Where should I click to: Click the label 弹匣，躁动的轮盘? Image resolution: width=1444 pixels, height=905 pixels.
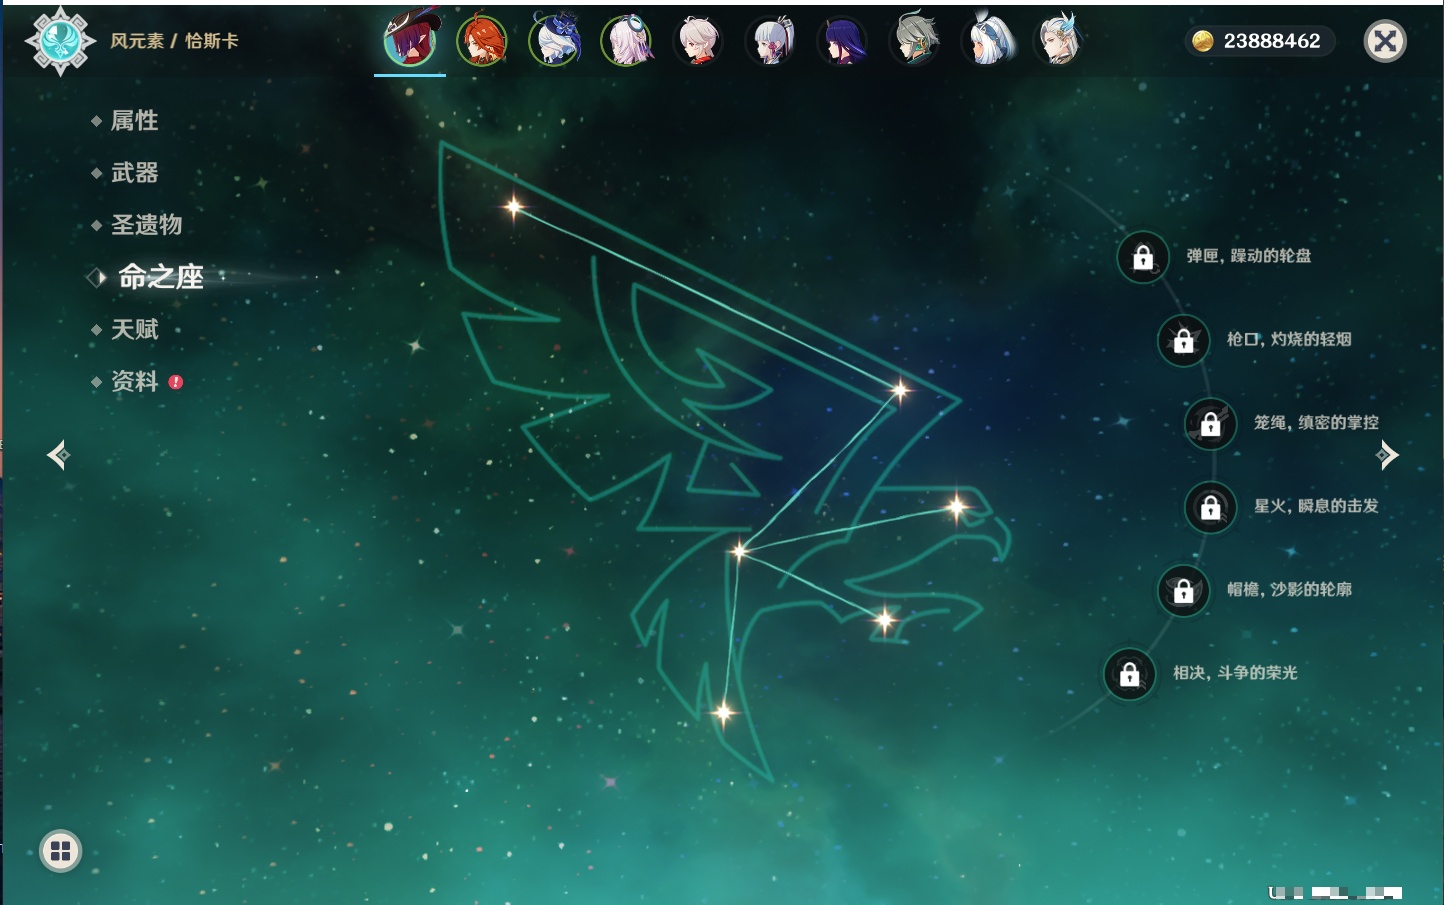click(1249, 256)
